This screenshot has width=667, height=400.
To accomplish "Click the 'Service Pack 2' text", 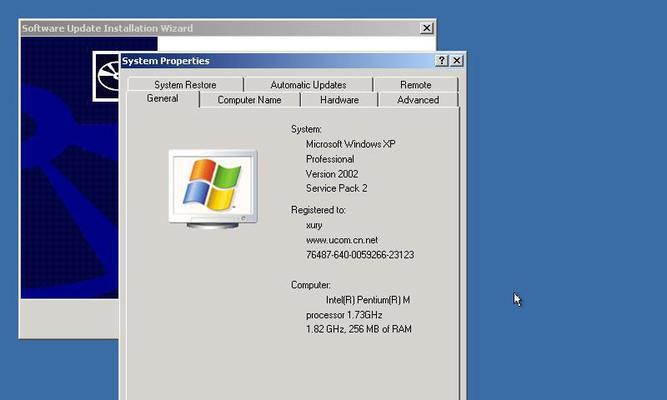I will (x=336, y=189).
